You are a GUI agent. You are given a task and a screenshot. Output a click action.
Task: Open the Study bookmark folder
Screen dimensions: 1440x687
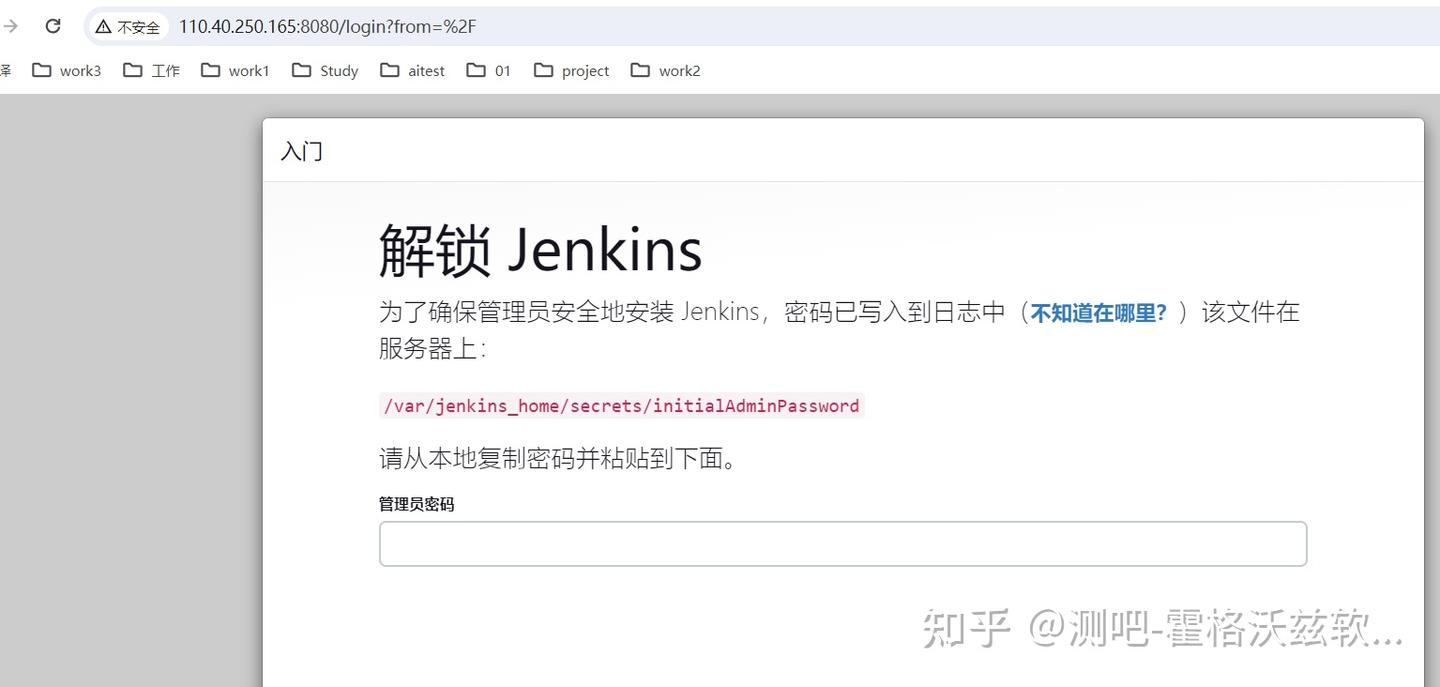point(325,70)
